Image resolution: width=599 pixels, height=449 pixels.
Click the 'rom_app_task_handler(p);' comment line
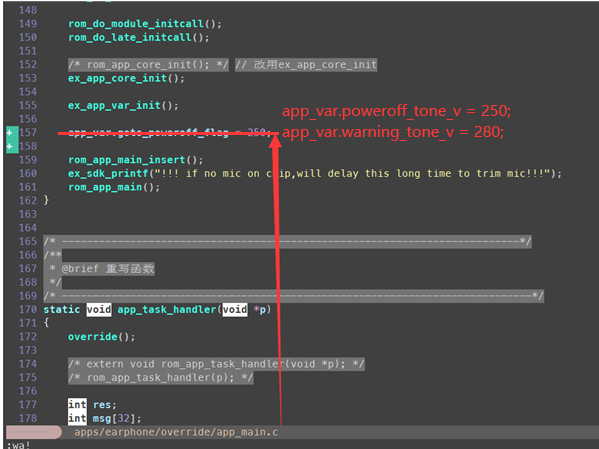160,378
